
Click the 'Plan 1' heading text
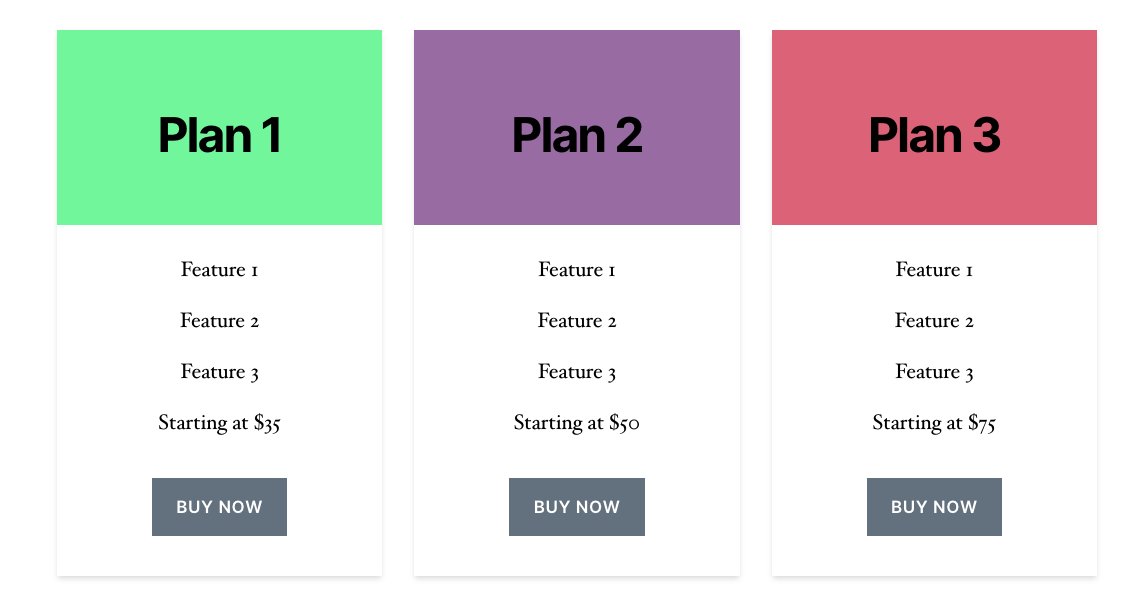pos(219,135)
